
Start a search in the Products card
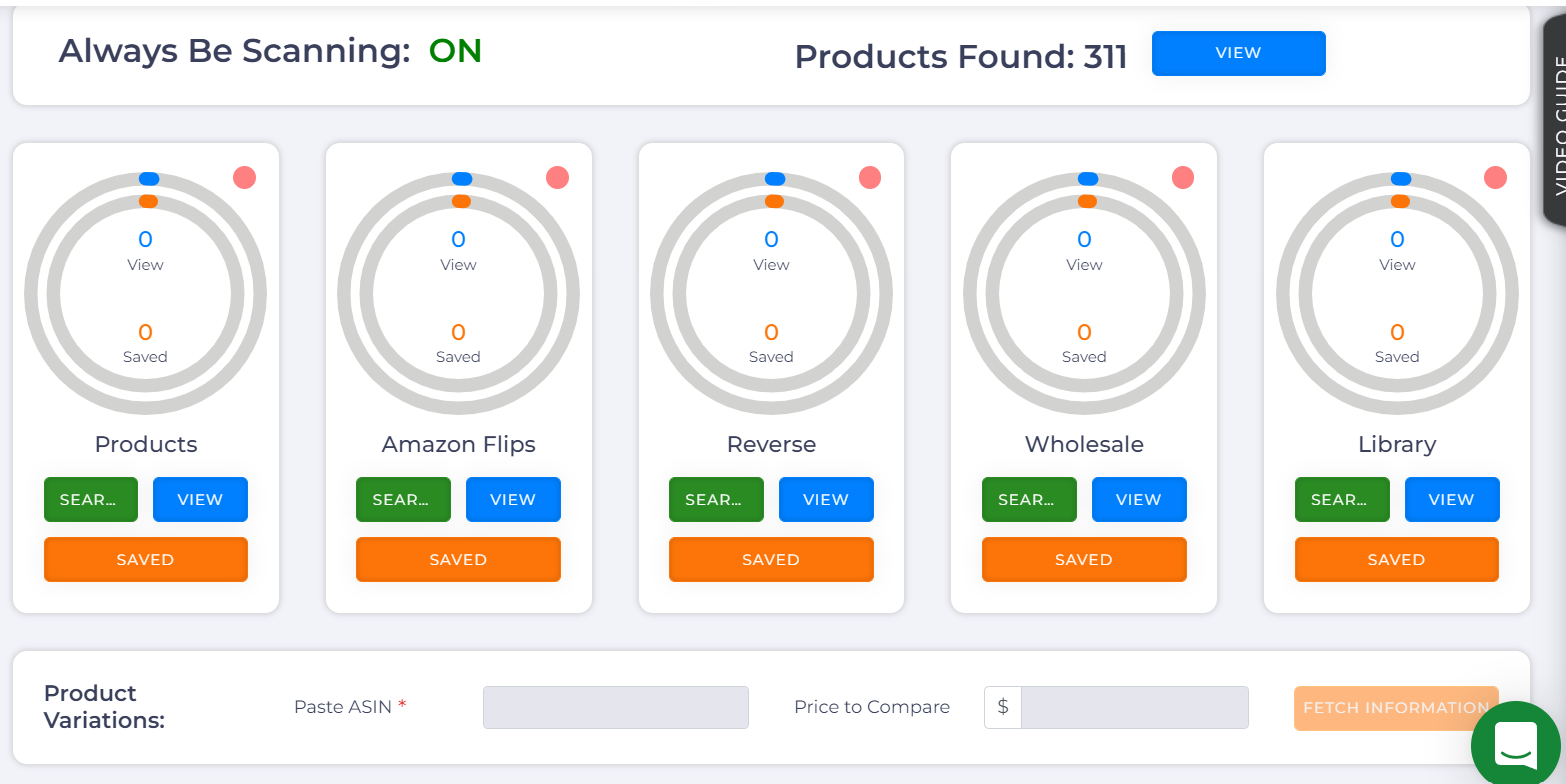[91, 500]
